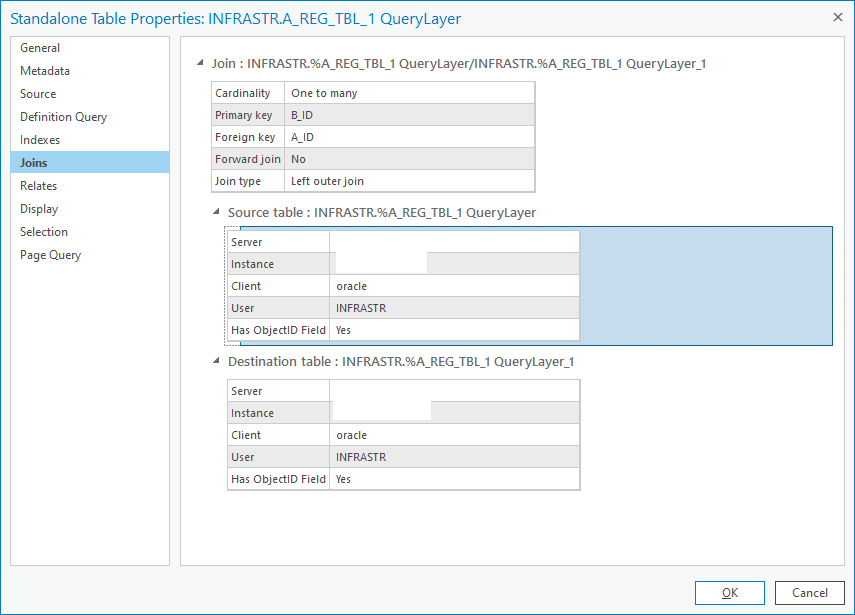Open the General tab
The height and width of the screenshot is (615, 855).
tap(40, 48)
